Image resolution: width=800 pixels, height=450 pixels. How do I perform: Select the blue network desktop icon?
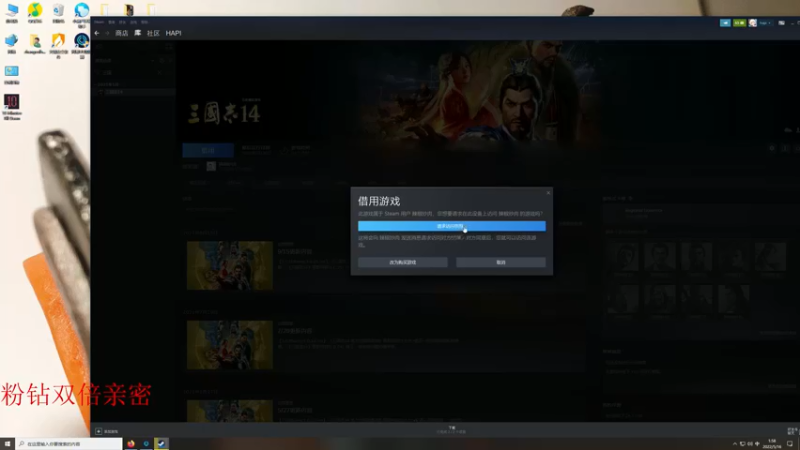coord(12,44)
